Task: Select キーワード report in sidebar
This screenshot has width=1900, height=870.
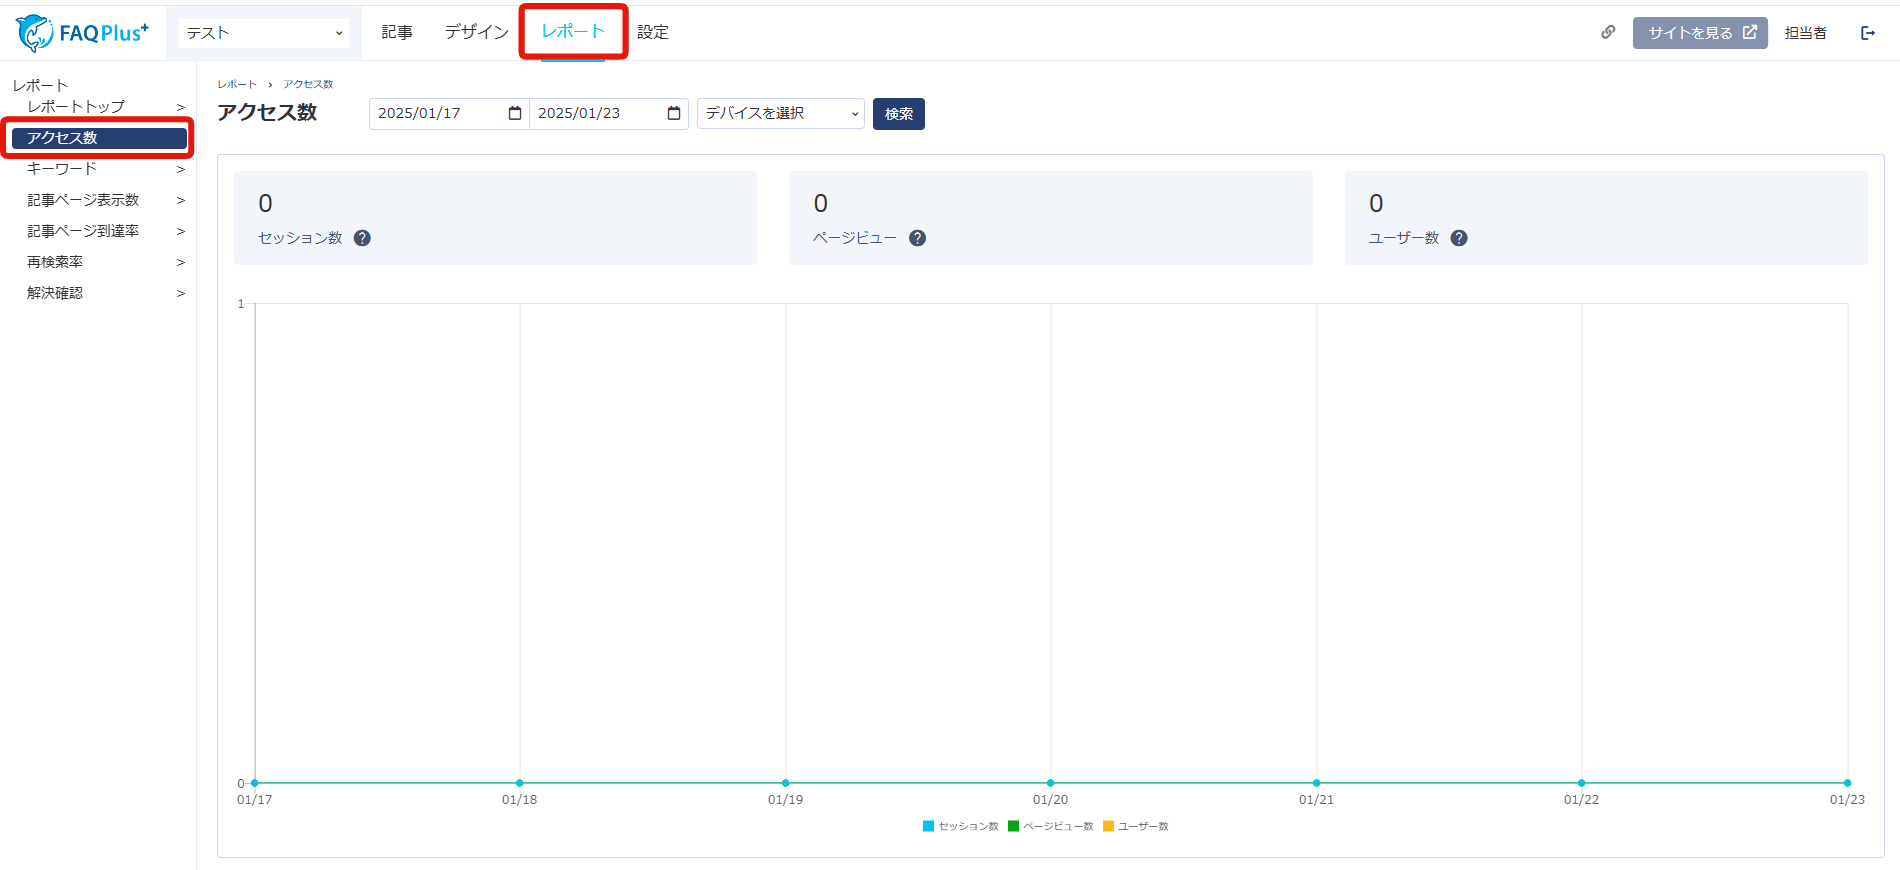Action: pyautogui.click(x=62, y=169)
